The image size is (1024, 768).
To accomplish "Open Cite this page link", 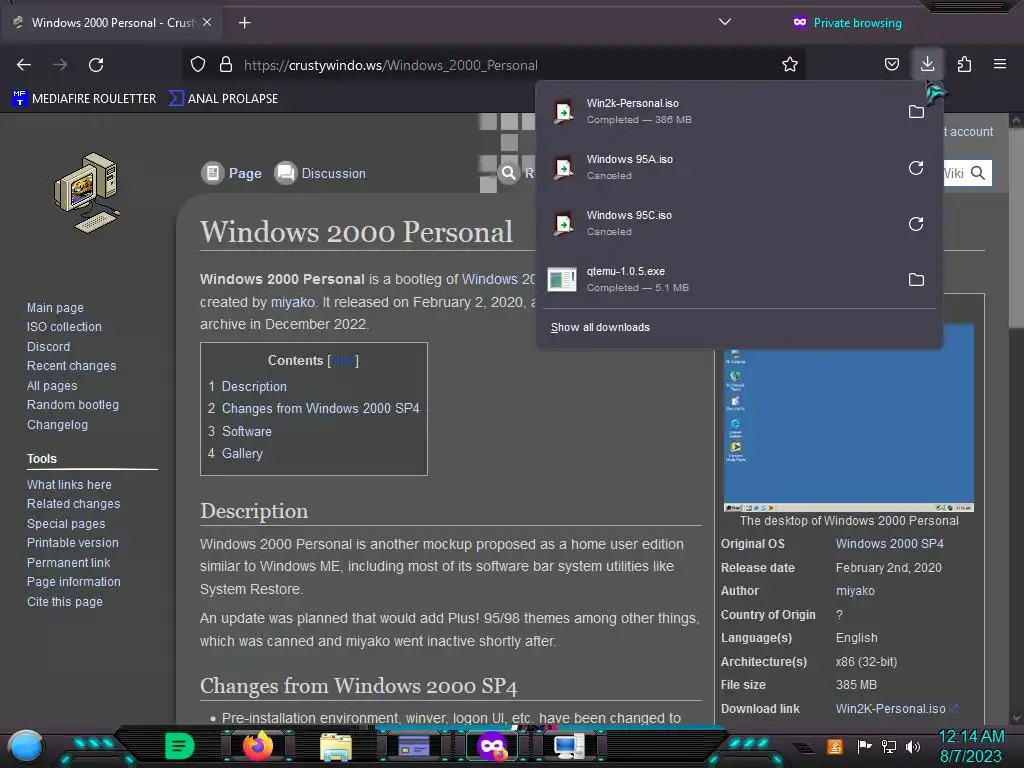I will 65,601.
